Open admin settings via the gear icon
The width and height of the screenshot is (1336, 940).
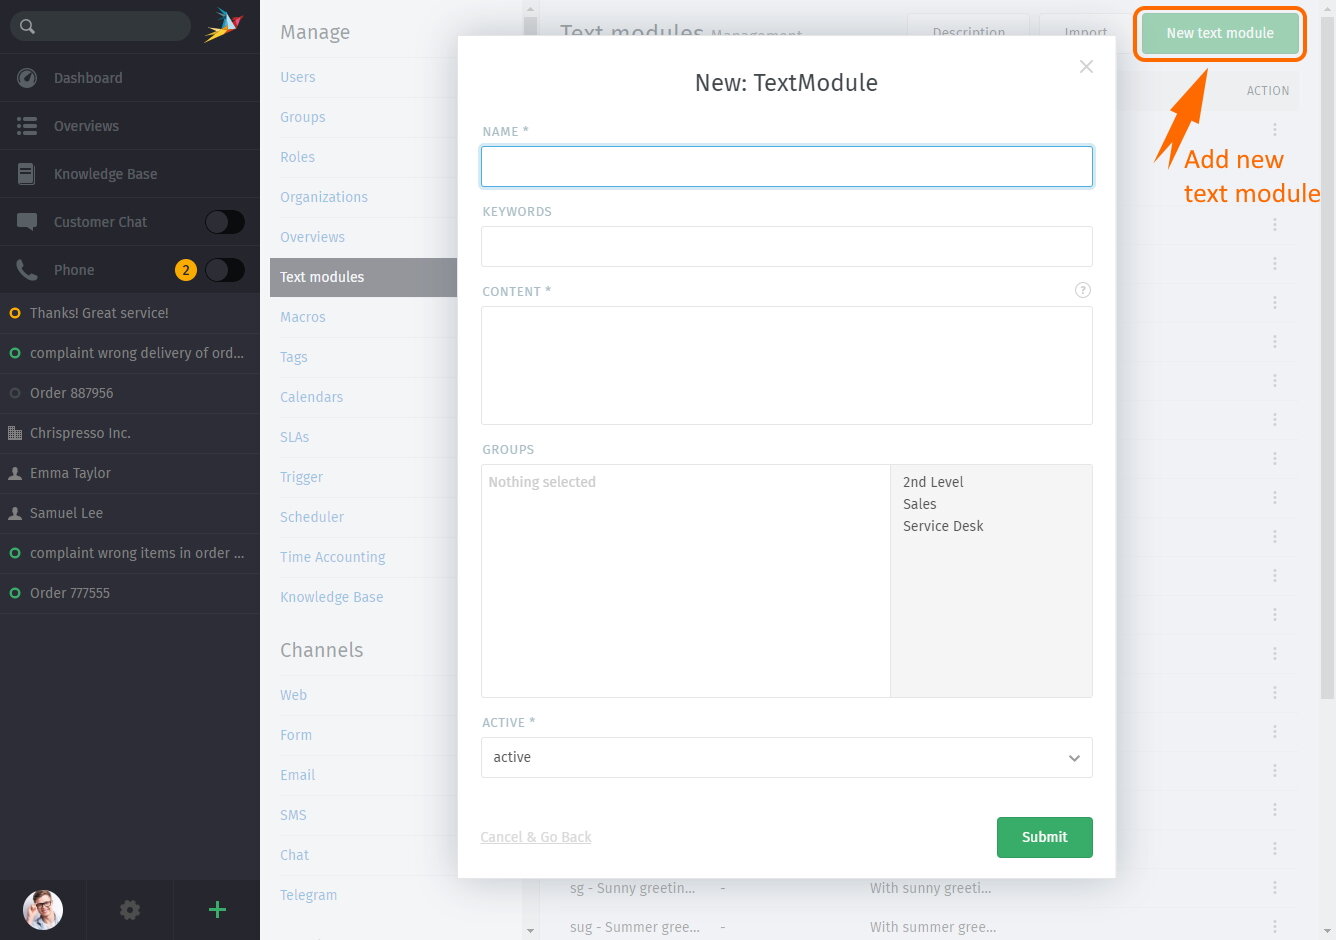(129, 910)
